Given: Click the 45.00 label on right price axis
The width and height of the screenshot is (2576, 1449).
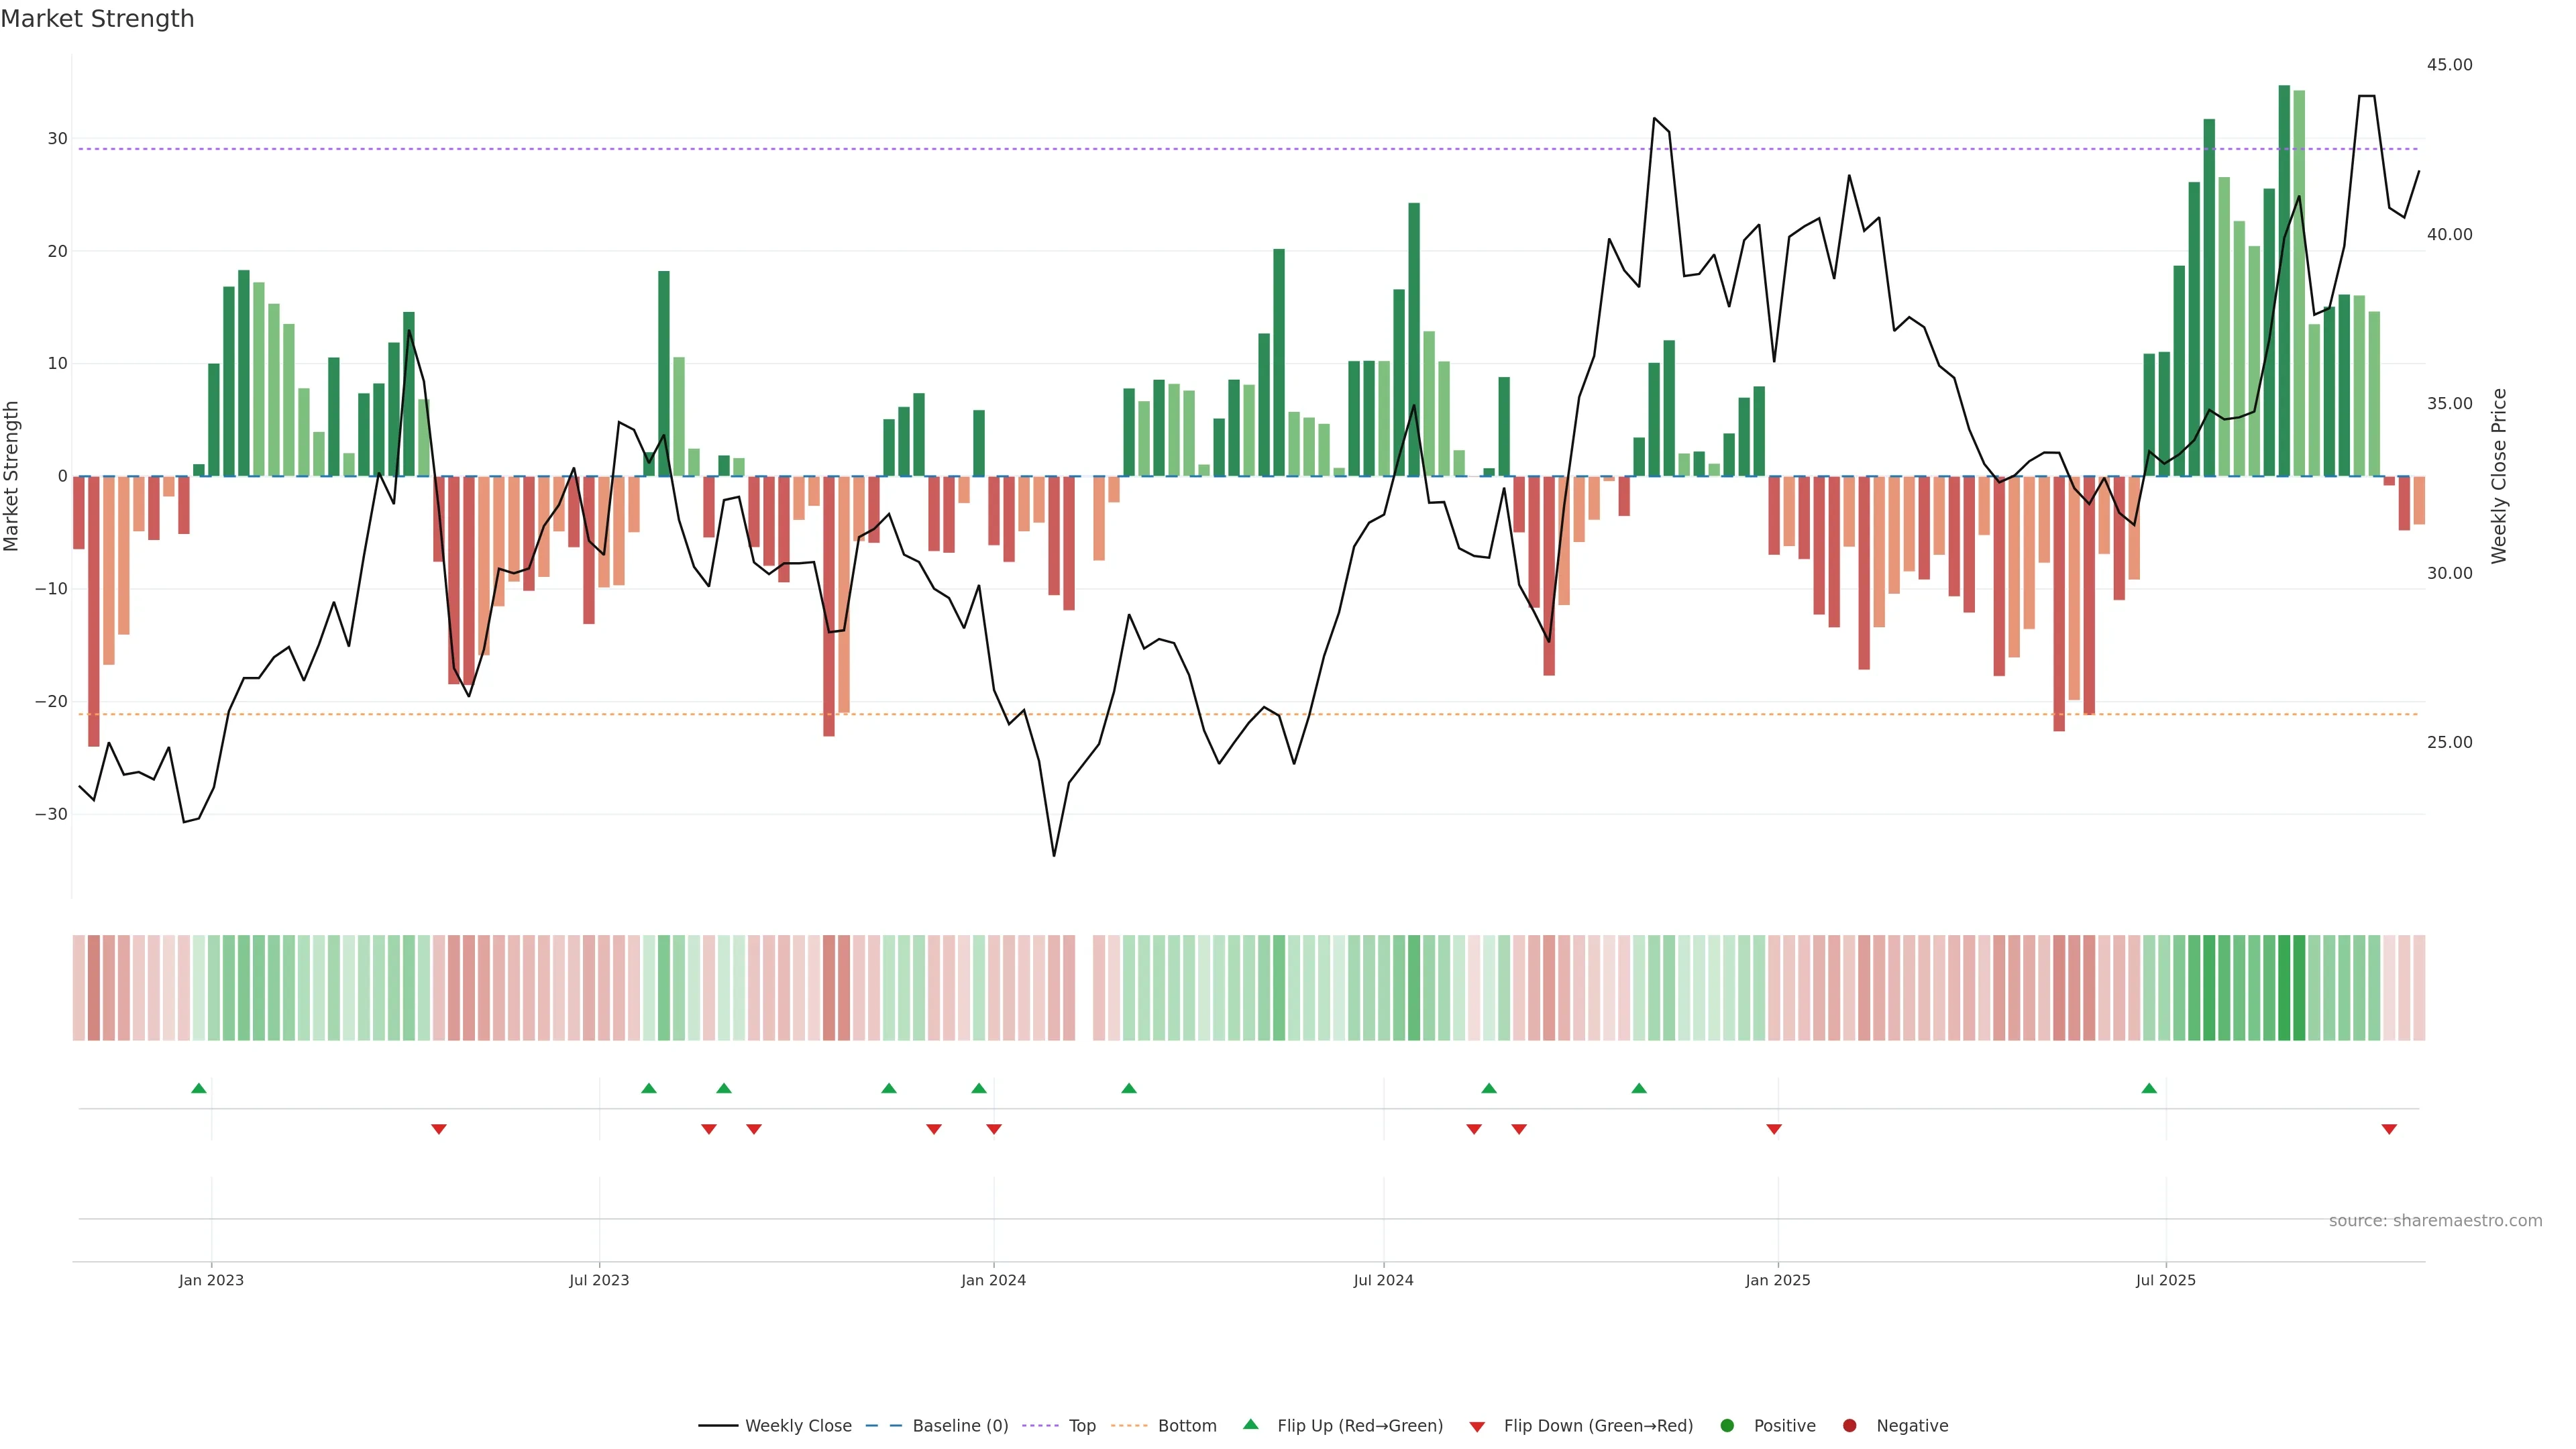Looking at the screenshot, I should (2449, 65).
